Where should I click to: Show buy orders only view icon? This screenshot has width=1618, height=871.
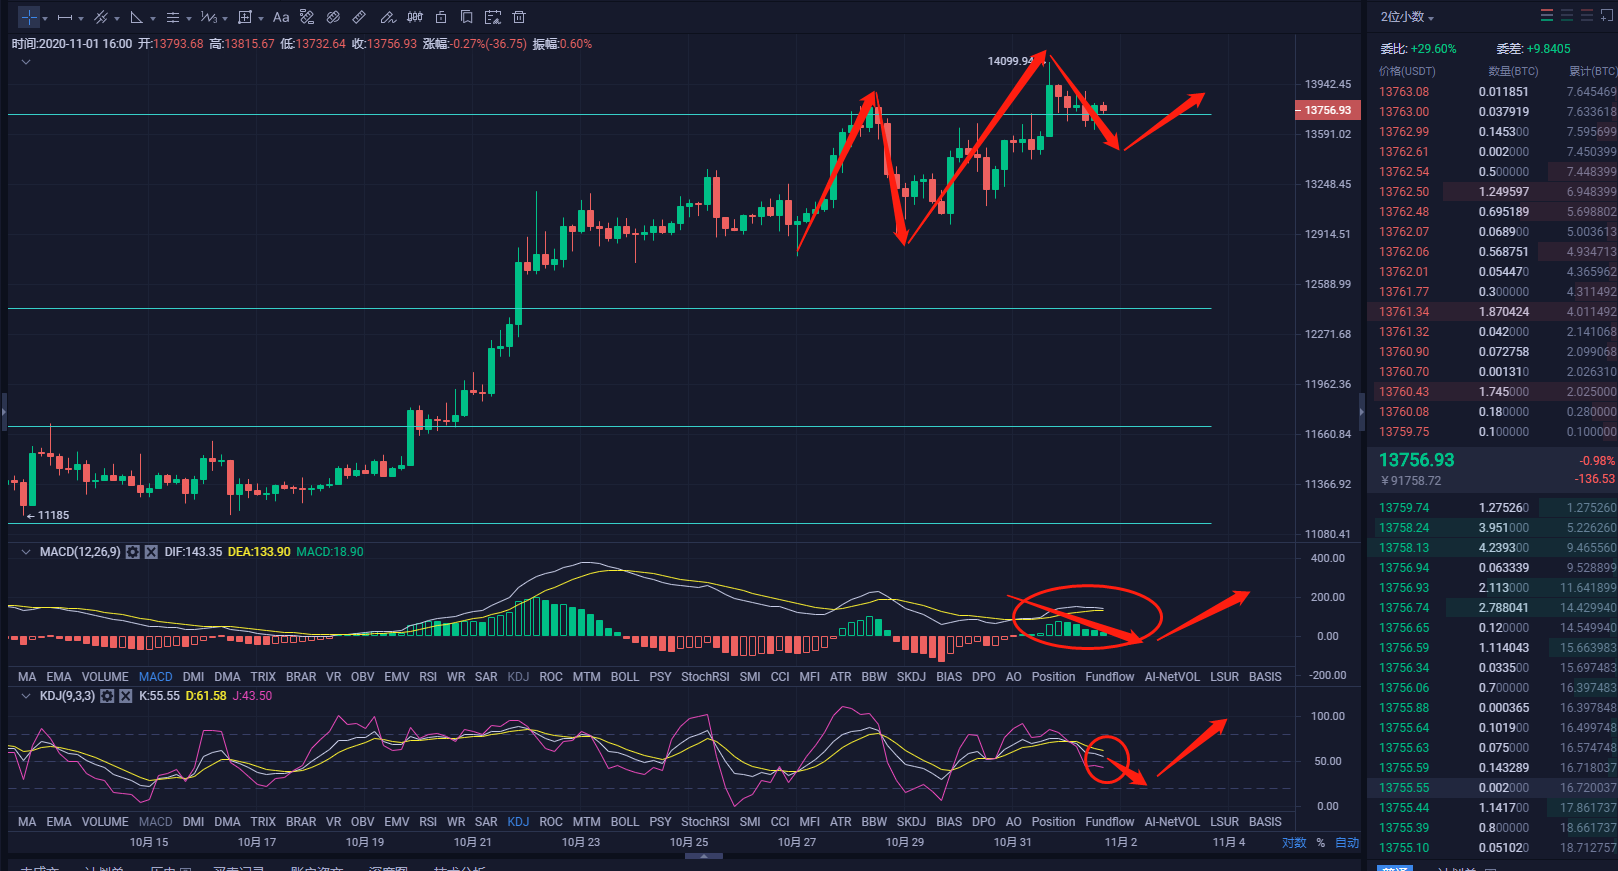1567,15
